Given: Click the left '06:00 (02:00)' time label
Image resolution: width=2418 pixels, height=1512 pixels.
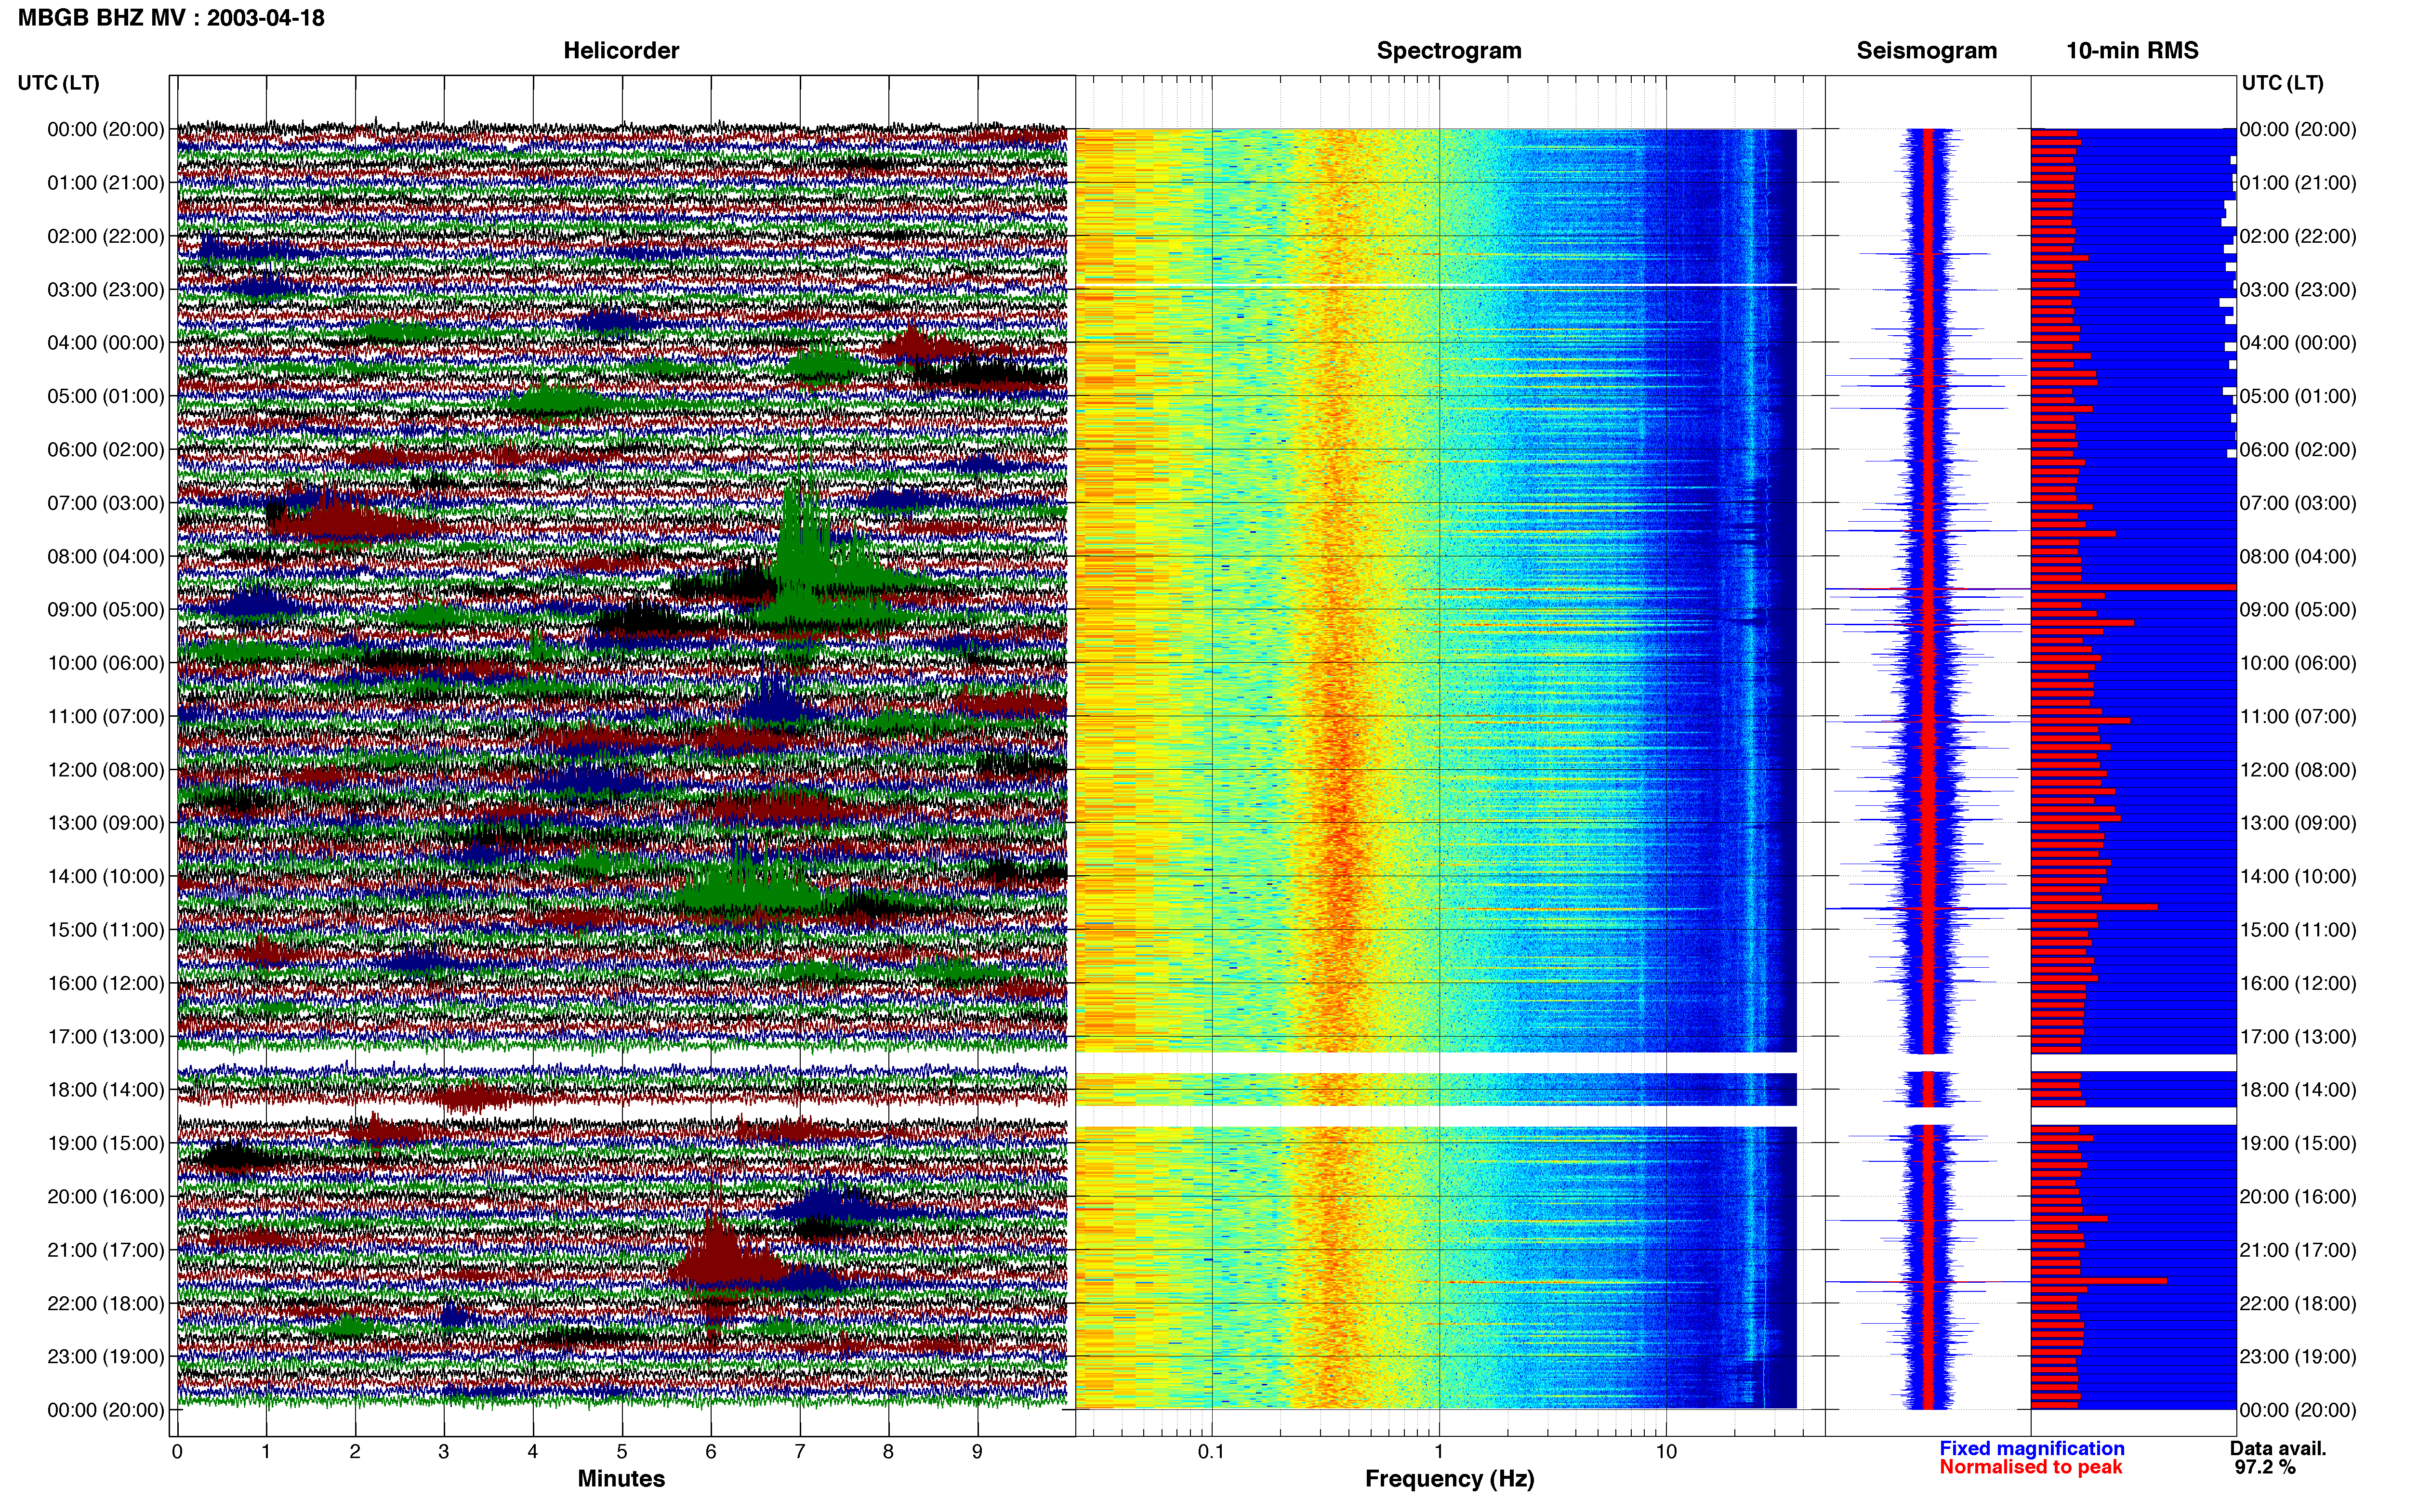Looking at the screenshot, I should [x=105, y=450].
